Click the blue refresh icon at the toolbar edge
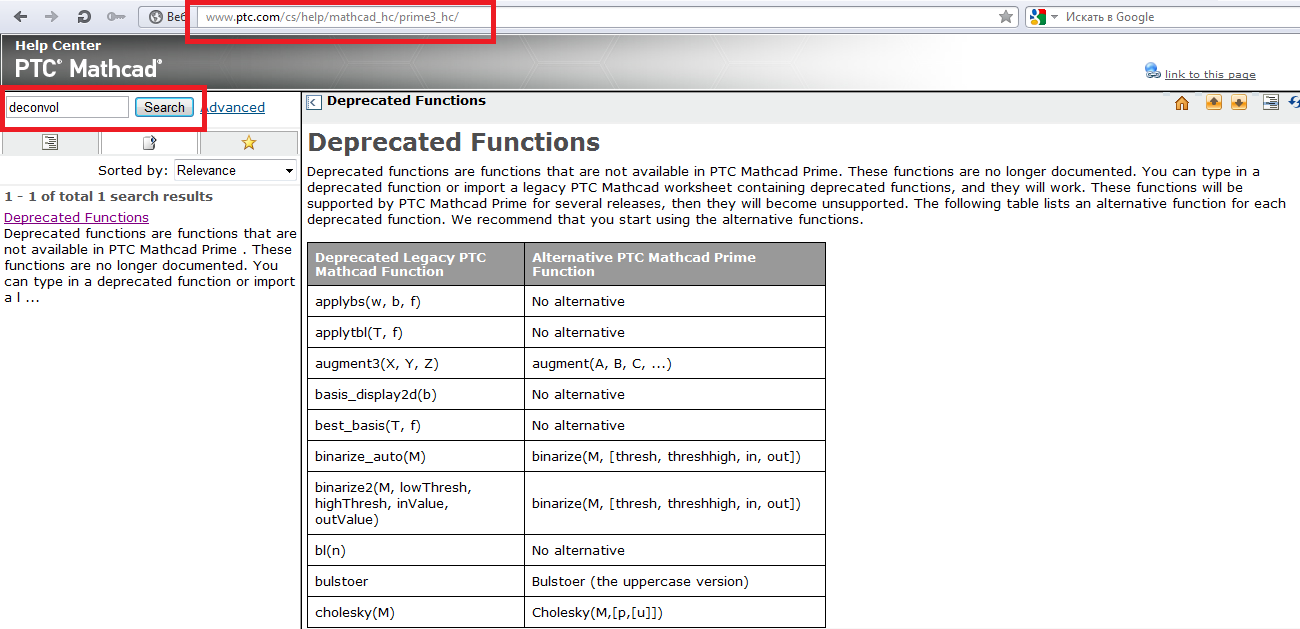The width and height of the screenshot is (1300, 629). (1294, 102)
